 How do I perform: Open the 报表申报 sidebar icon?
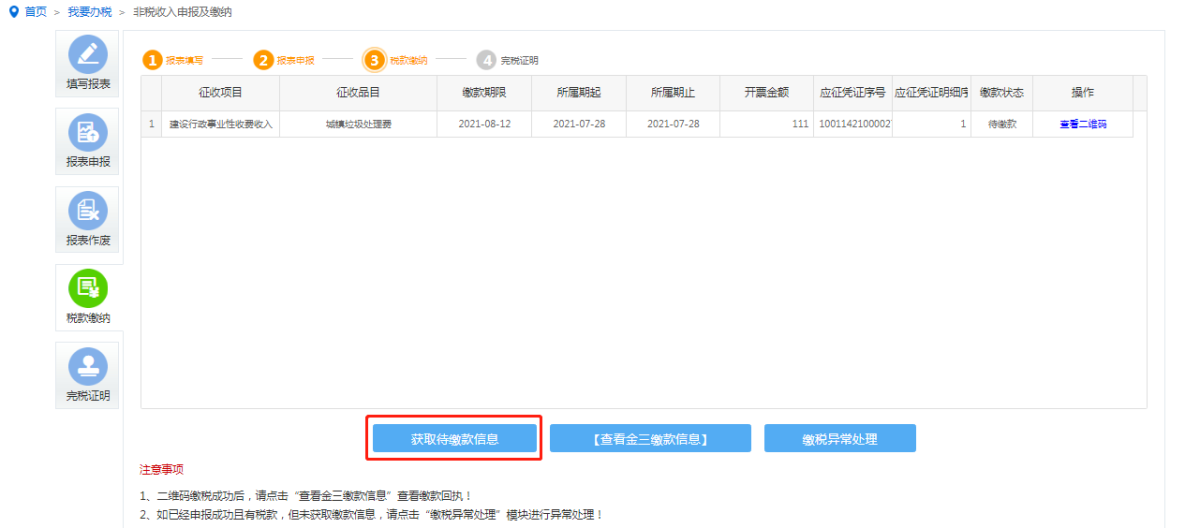[x=88, y=132]
